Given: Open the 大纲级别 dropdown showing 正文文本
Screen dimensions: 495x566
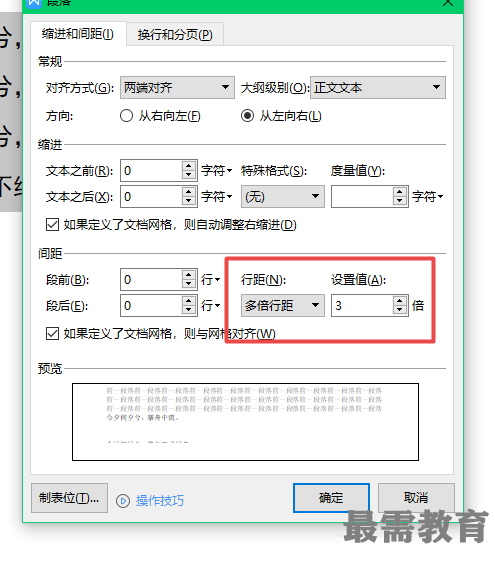Looking at the screenshot, I should point(378,87).
